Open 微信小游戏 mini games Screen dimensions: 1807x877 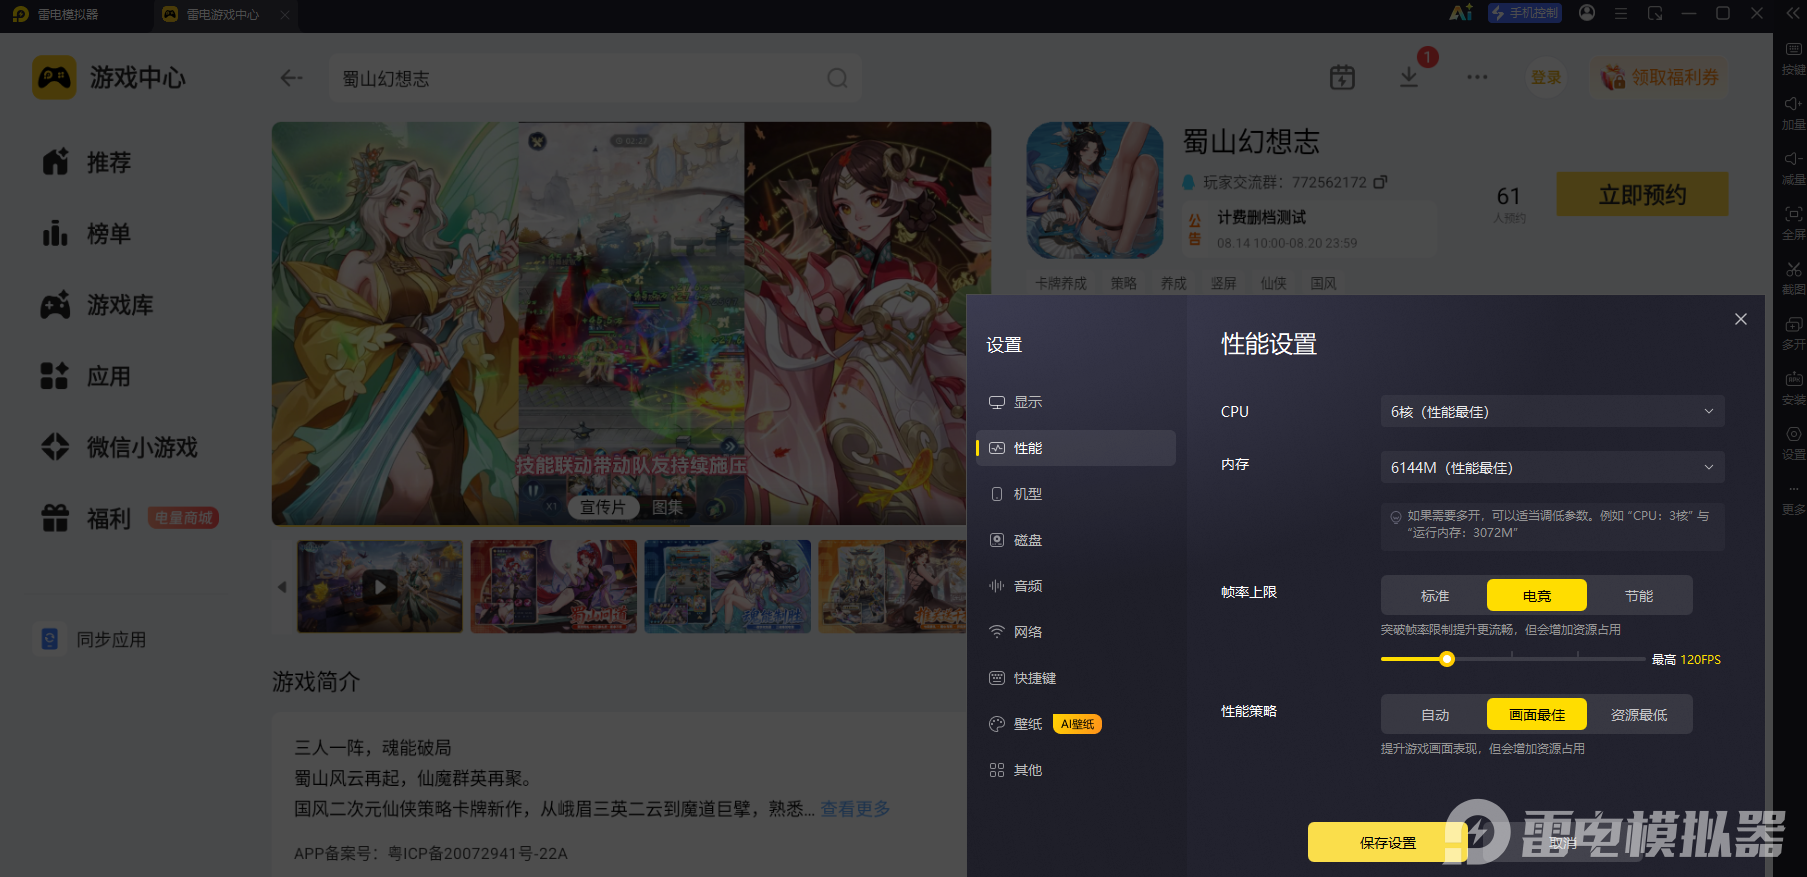pyautogui.click(x=120, y=447)
